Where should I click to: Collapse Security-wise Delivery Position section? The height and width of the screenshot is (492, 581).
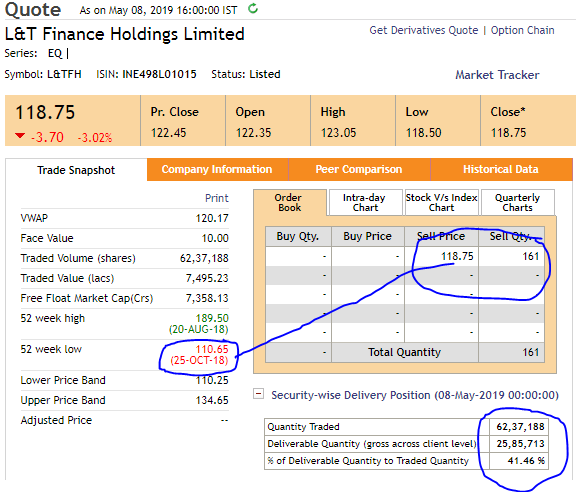tap(258, 393)
